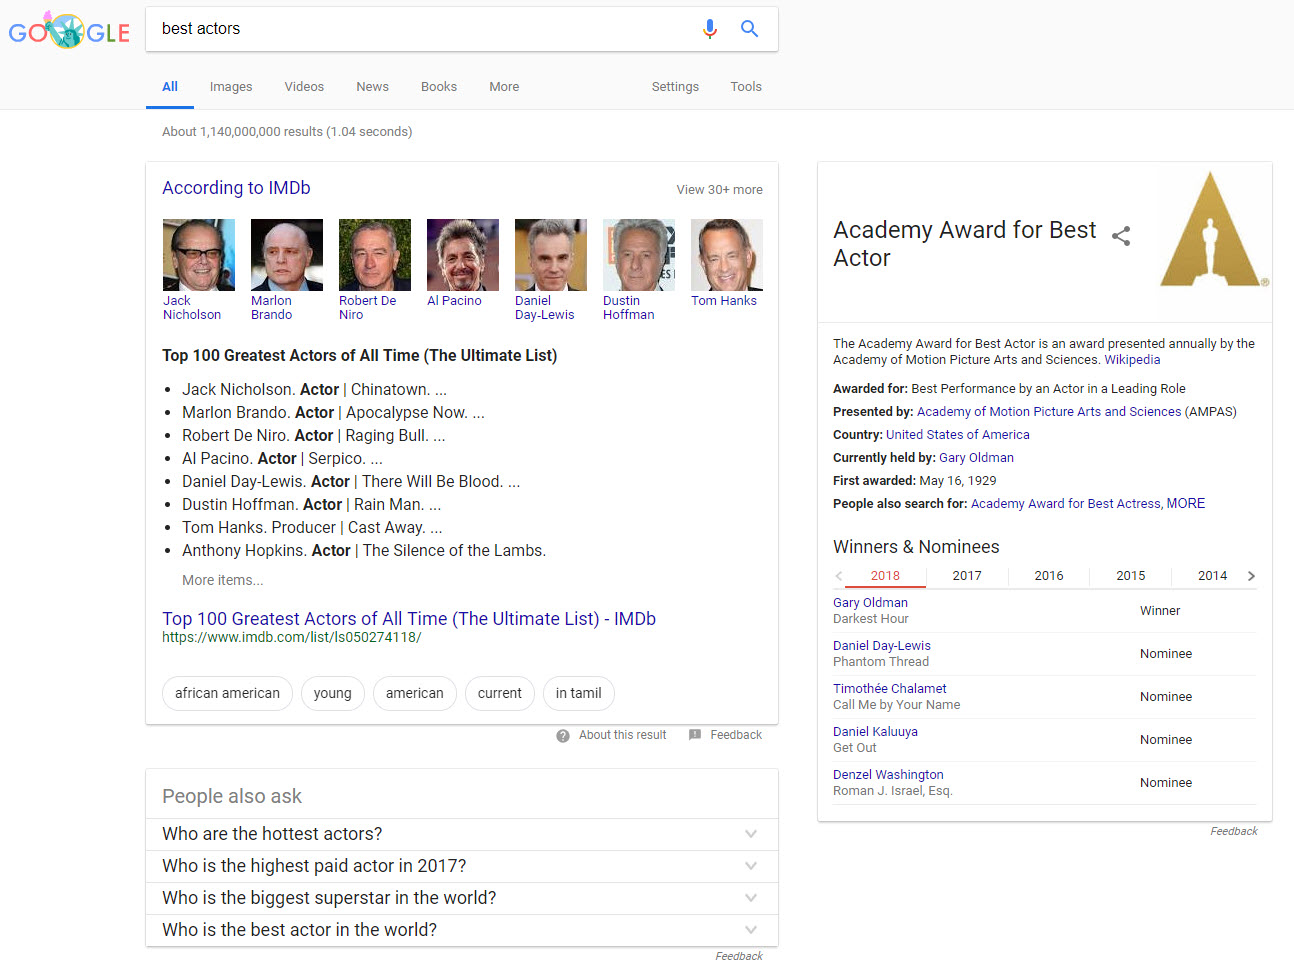Click the voice search microphone icon
The width and height of the screenshot is (1294, 978).
(x=710, y=29)
